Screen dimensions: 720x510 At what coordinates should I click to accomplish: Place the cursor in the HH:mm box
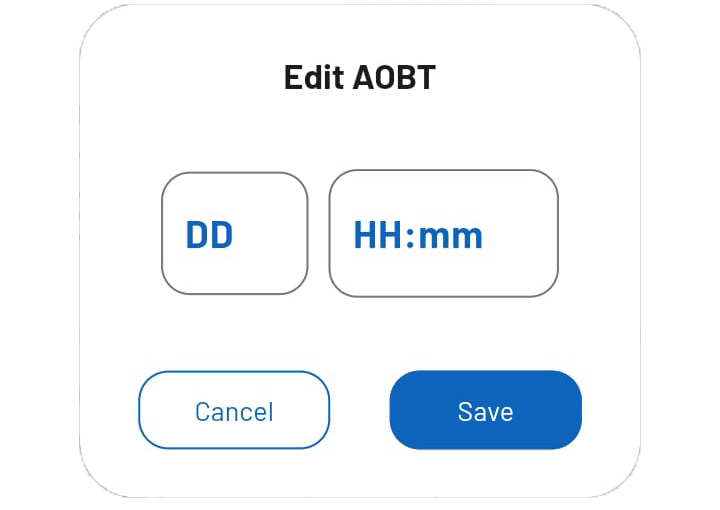[443, 233]
